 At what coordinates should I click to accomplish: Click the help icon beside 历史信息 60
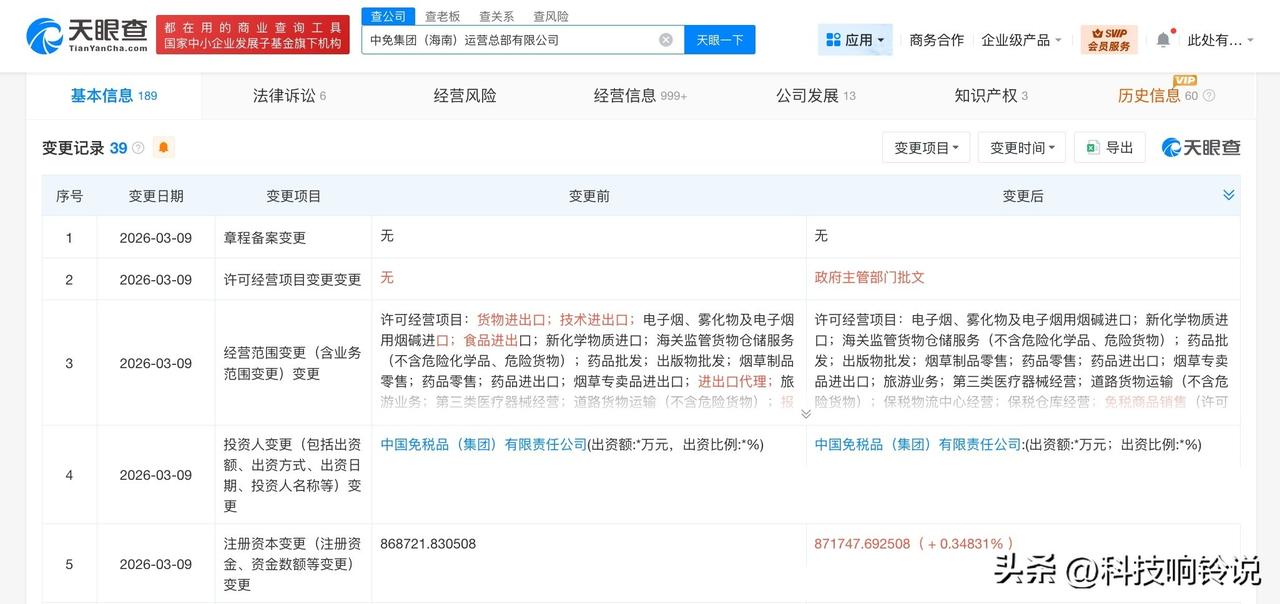tap(1209, 96)
